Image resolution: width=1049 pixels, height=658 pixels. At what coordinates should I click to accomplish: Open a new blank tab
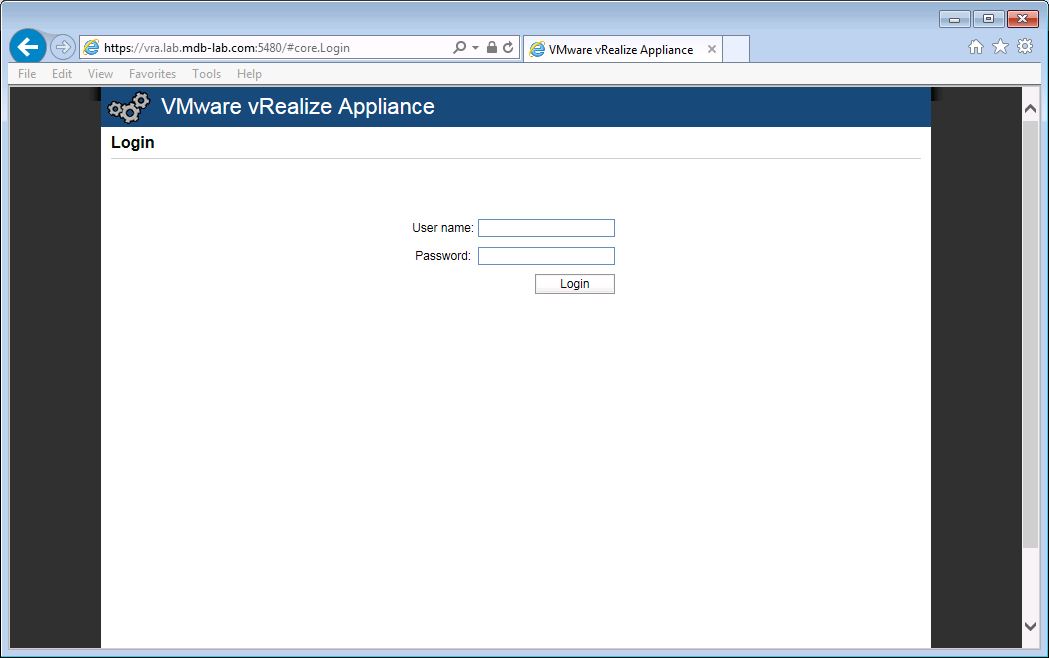[735, 49]
